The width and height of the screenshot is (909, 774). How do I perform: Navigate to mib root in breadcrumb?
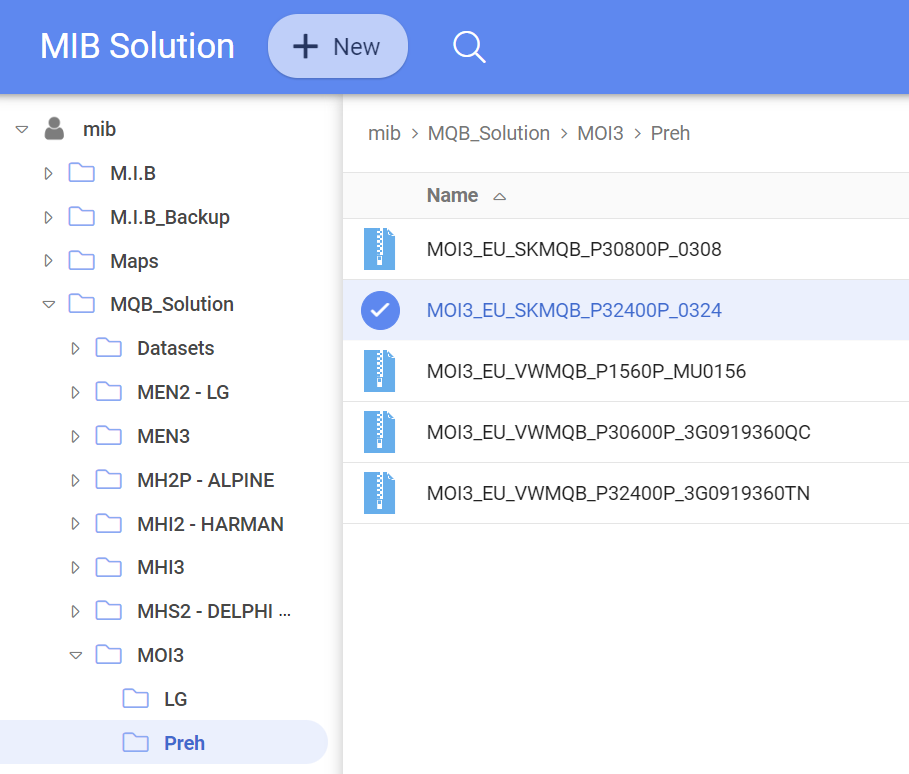(384, 133)
